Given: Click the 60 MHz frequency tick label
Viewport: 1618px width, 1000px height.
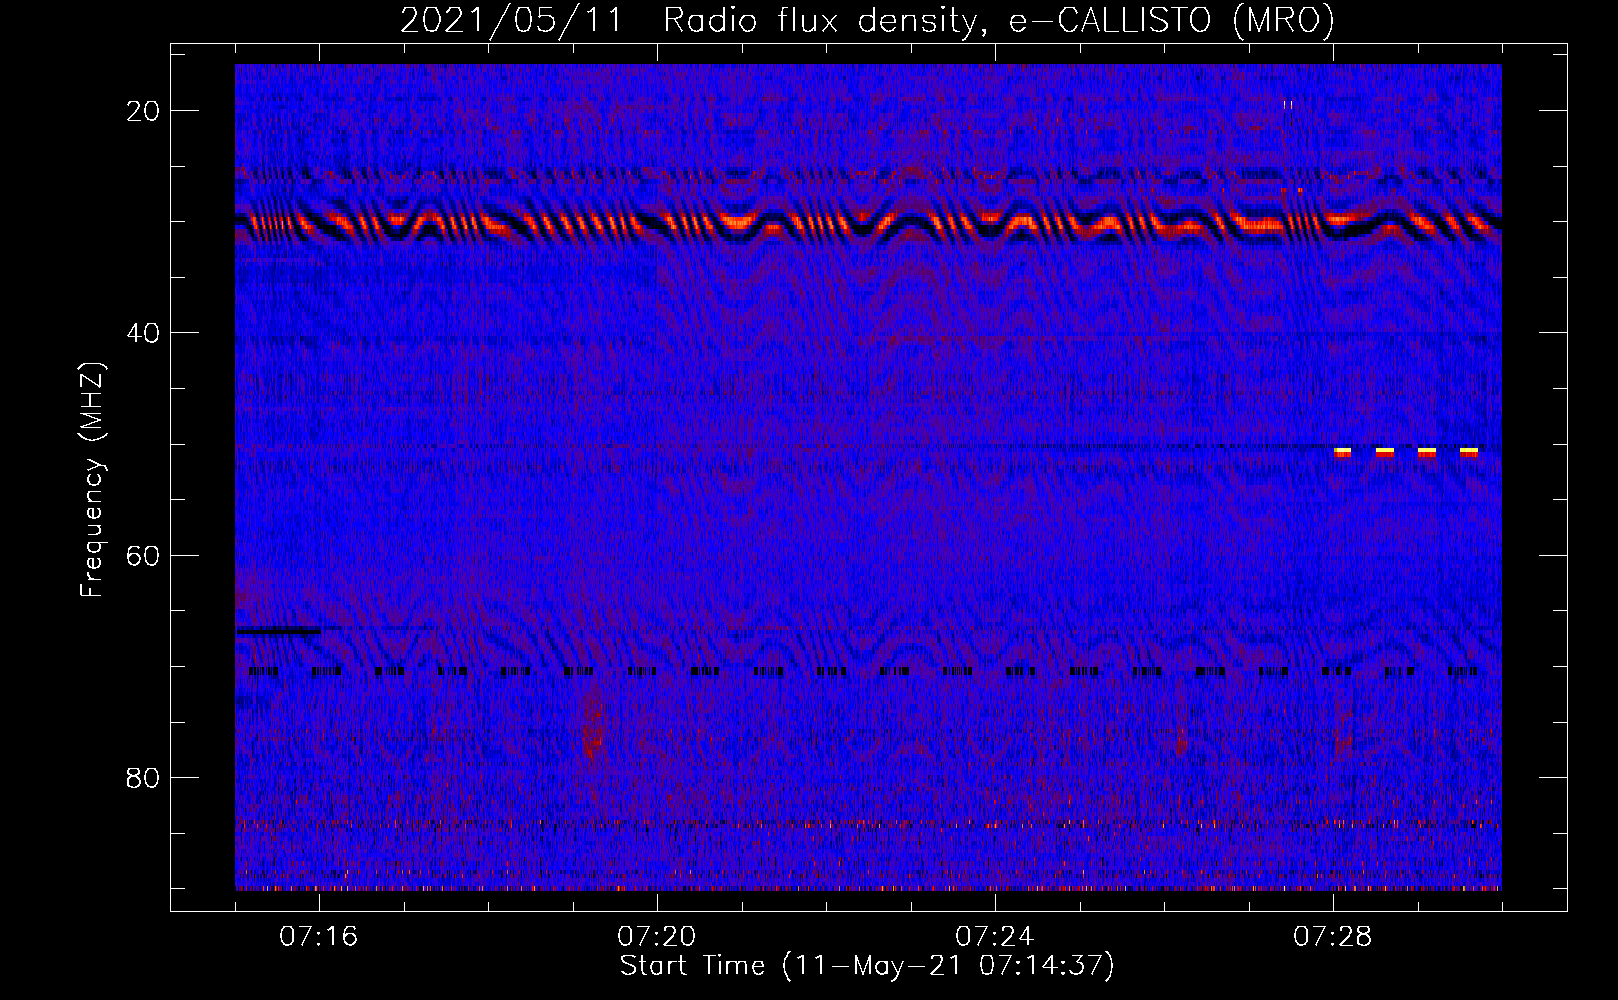Looking at the screenshot, I should (x=143, y=556).
